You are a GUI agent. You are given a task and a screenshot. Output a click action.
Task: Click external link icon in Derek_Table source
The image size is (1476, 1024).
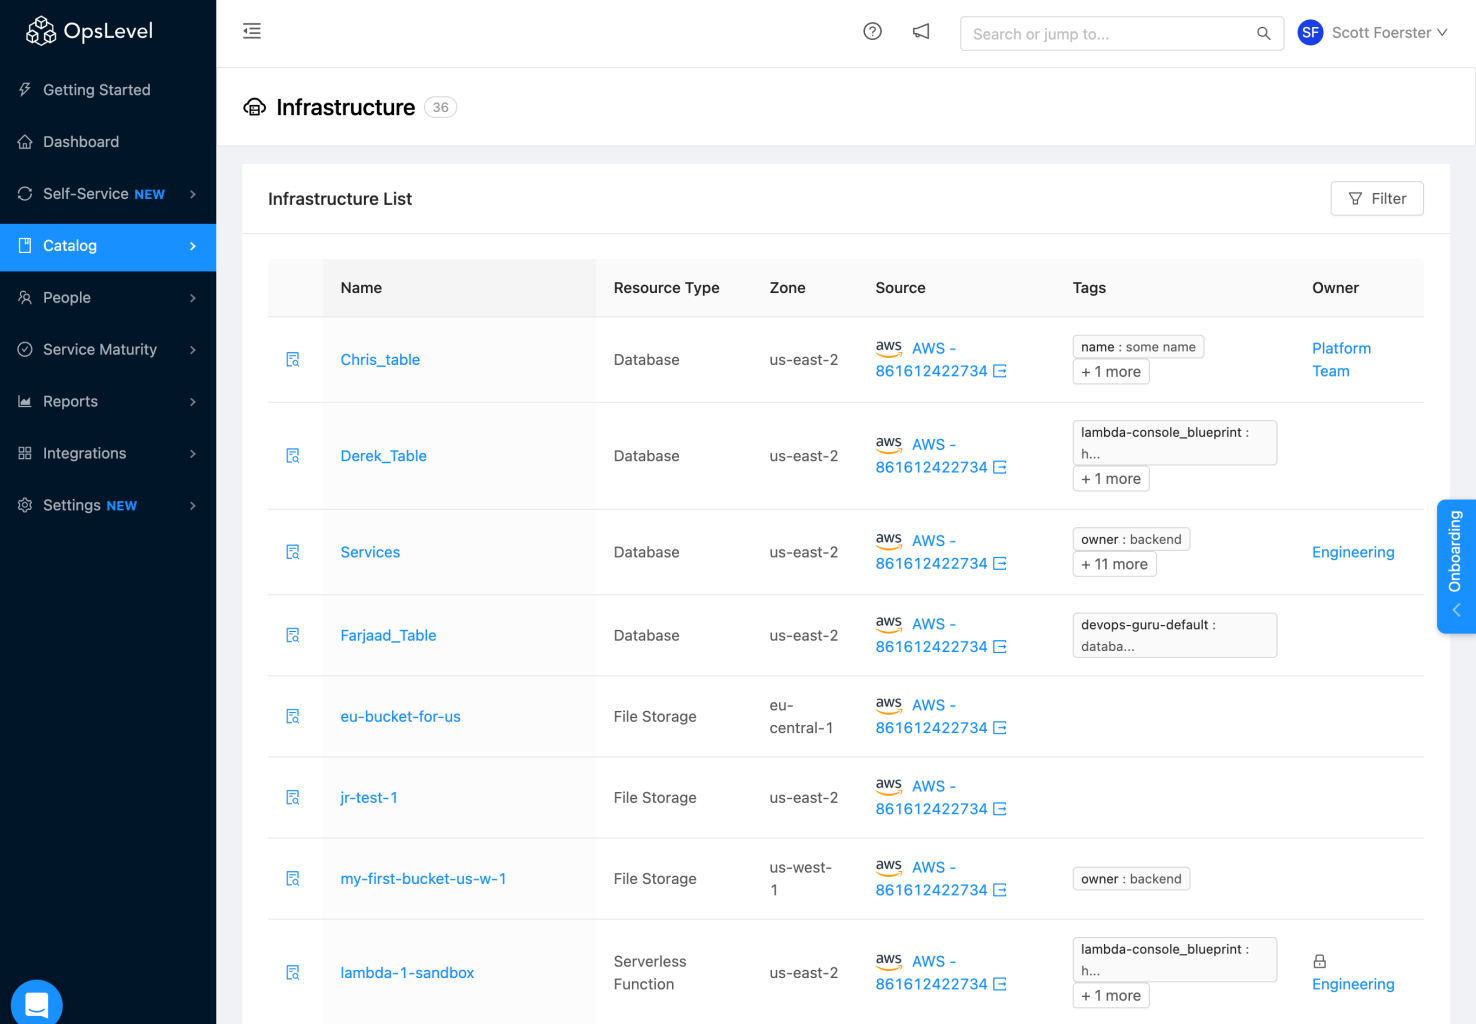pos(1000,467)
